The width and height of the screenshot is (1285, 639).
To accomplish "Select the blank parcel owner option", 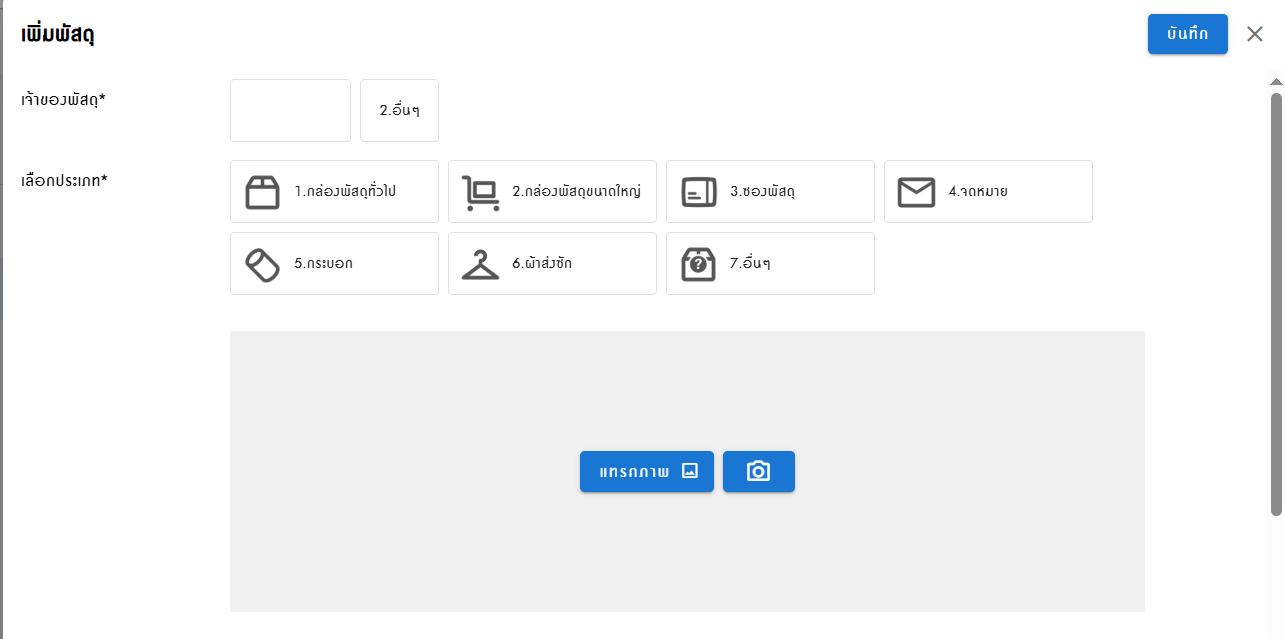I will click(290, 111).
